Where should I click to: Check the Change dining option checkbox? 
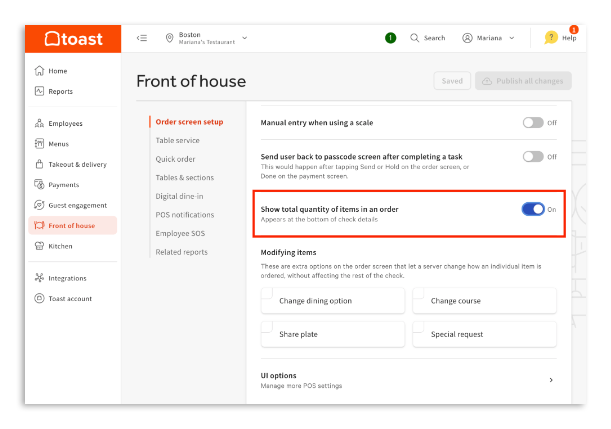pyautogui.click(x=267, y=293)
